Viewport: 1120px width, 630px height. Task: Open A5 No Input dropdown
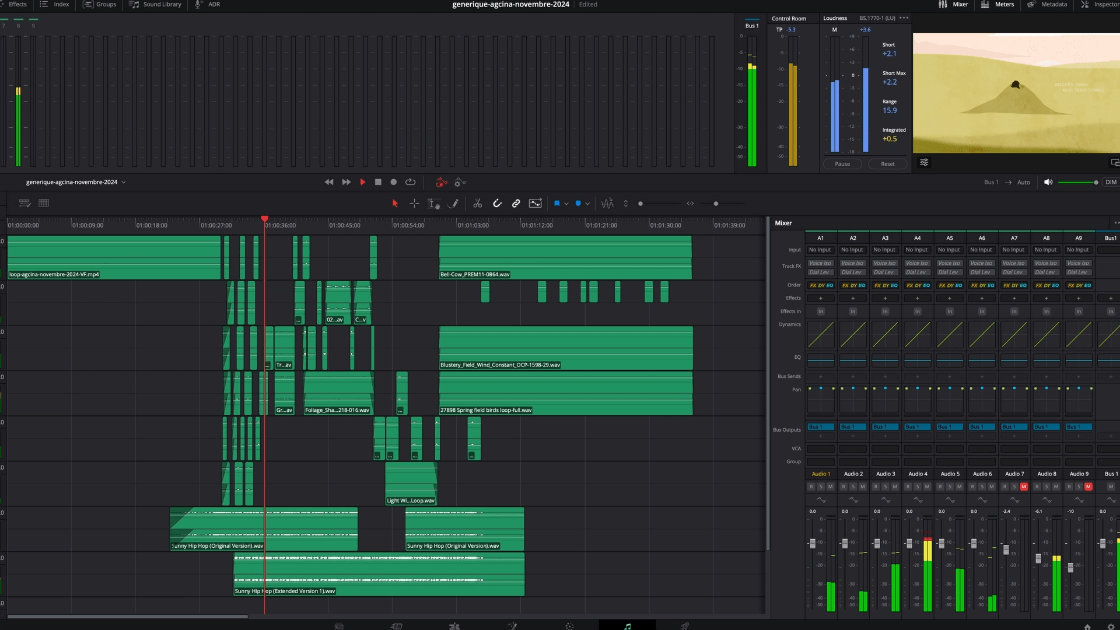pos(949,250)
